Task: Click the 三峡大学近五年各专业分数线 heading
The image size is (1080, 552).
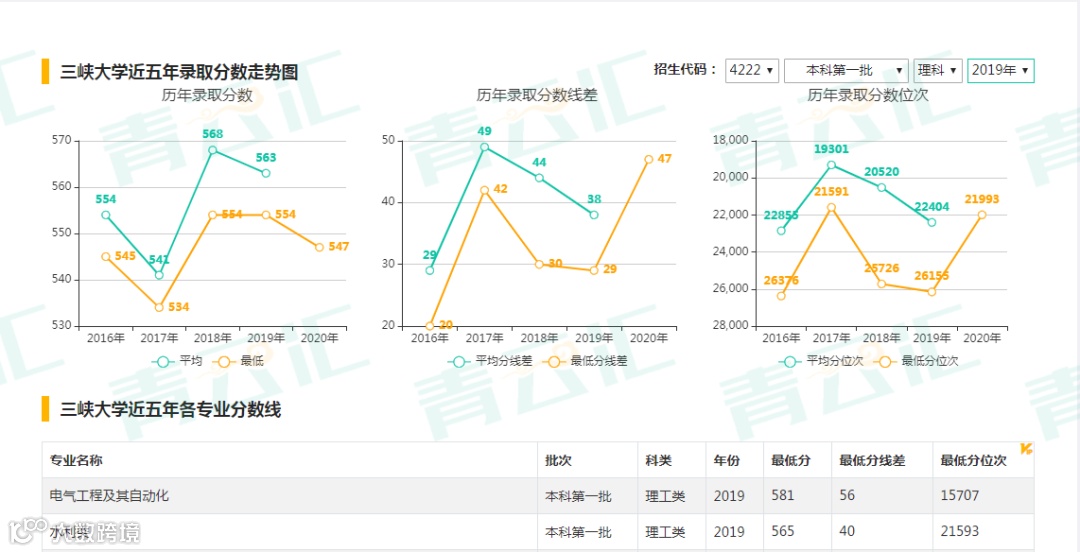Action: 171,409
